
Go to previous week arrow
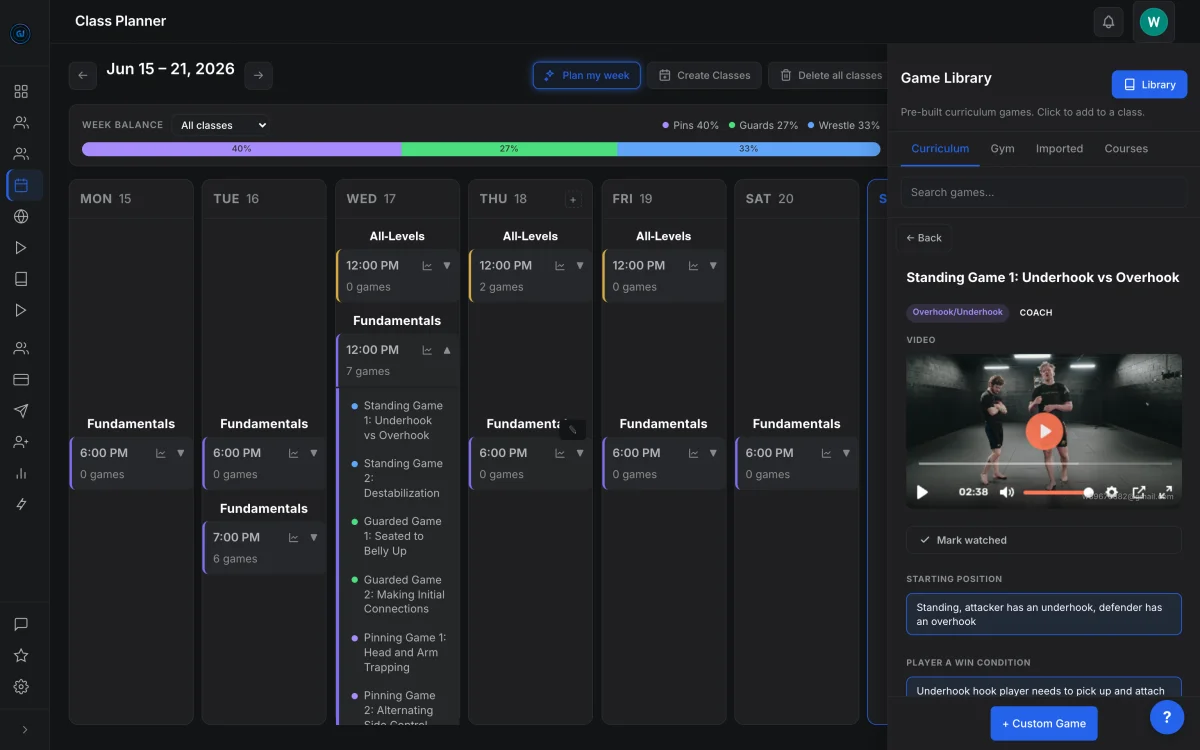coord(83,75)
